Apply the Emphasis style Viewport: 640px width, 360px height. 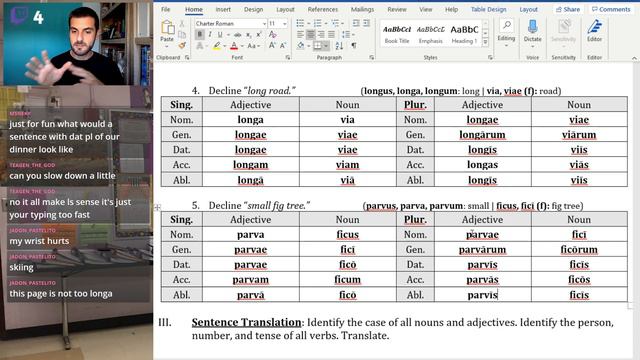click(x=430, y=33)
